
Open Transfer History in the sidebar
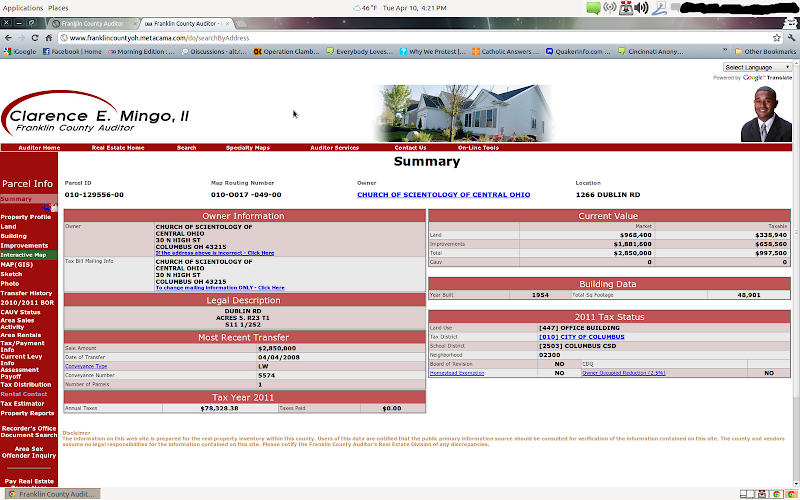click(26, 293)
